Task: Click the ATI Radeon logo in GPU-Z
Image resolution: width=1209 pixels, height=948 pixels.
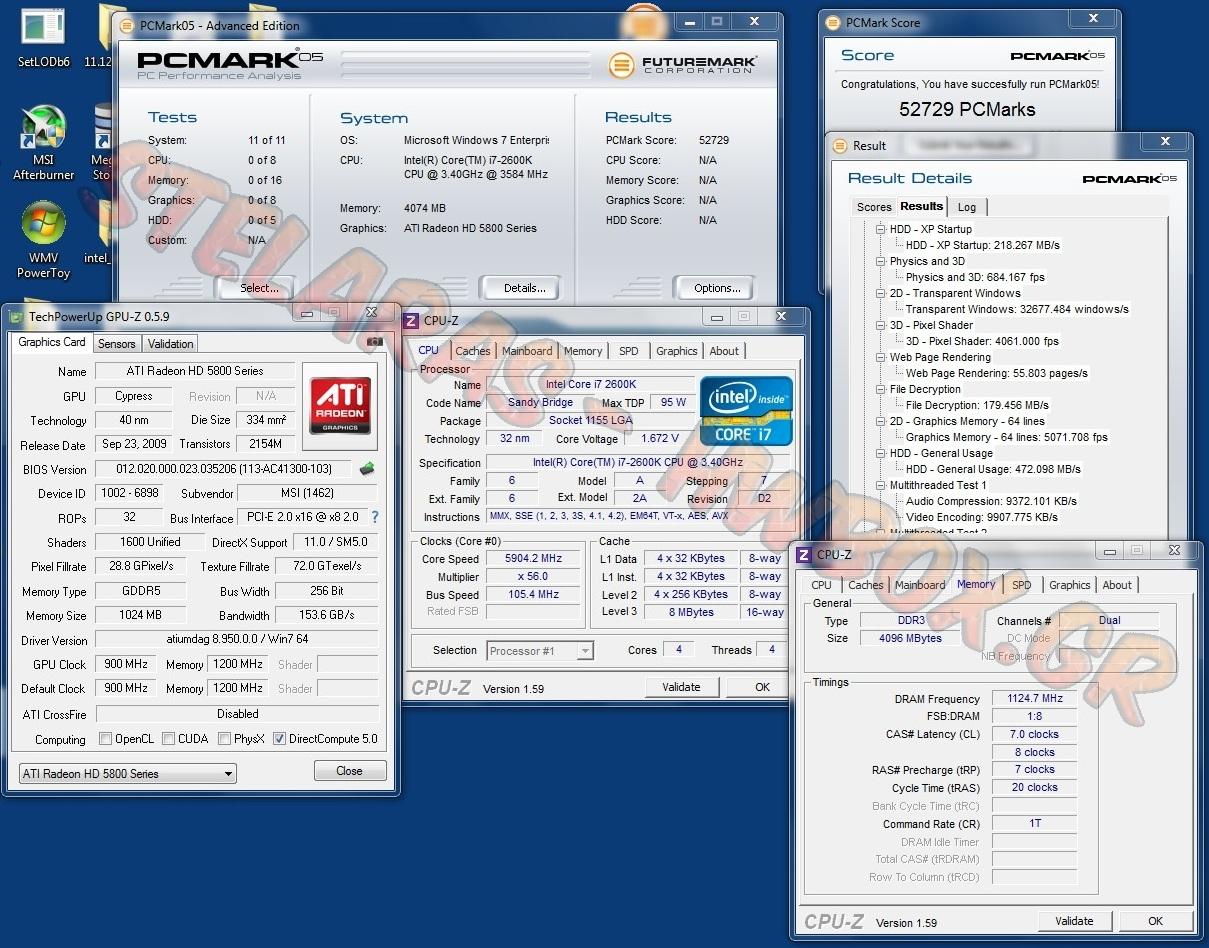Action: 340,405
